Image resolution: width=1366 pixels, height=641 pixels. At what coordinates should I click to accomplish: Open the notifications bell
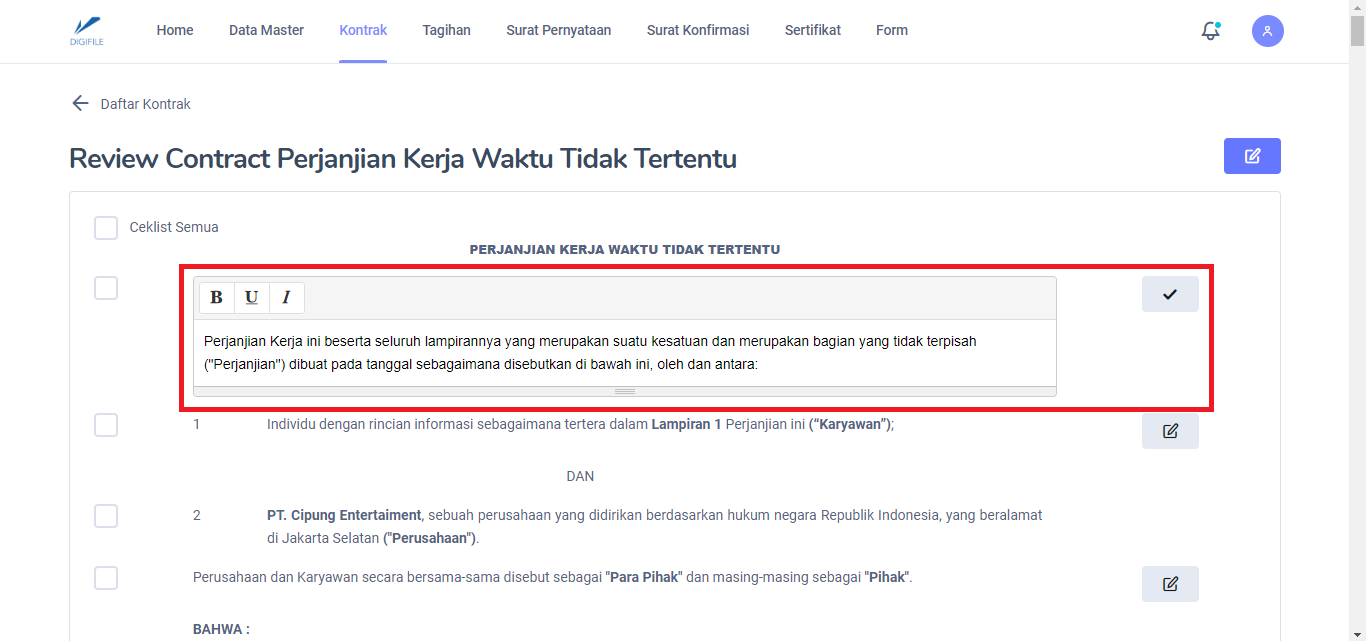tap(1210, 31)
